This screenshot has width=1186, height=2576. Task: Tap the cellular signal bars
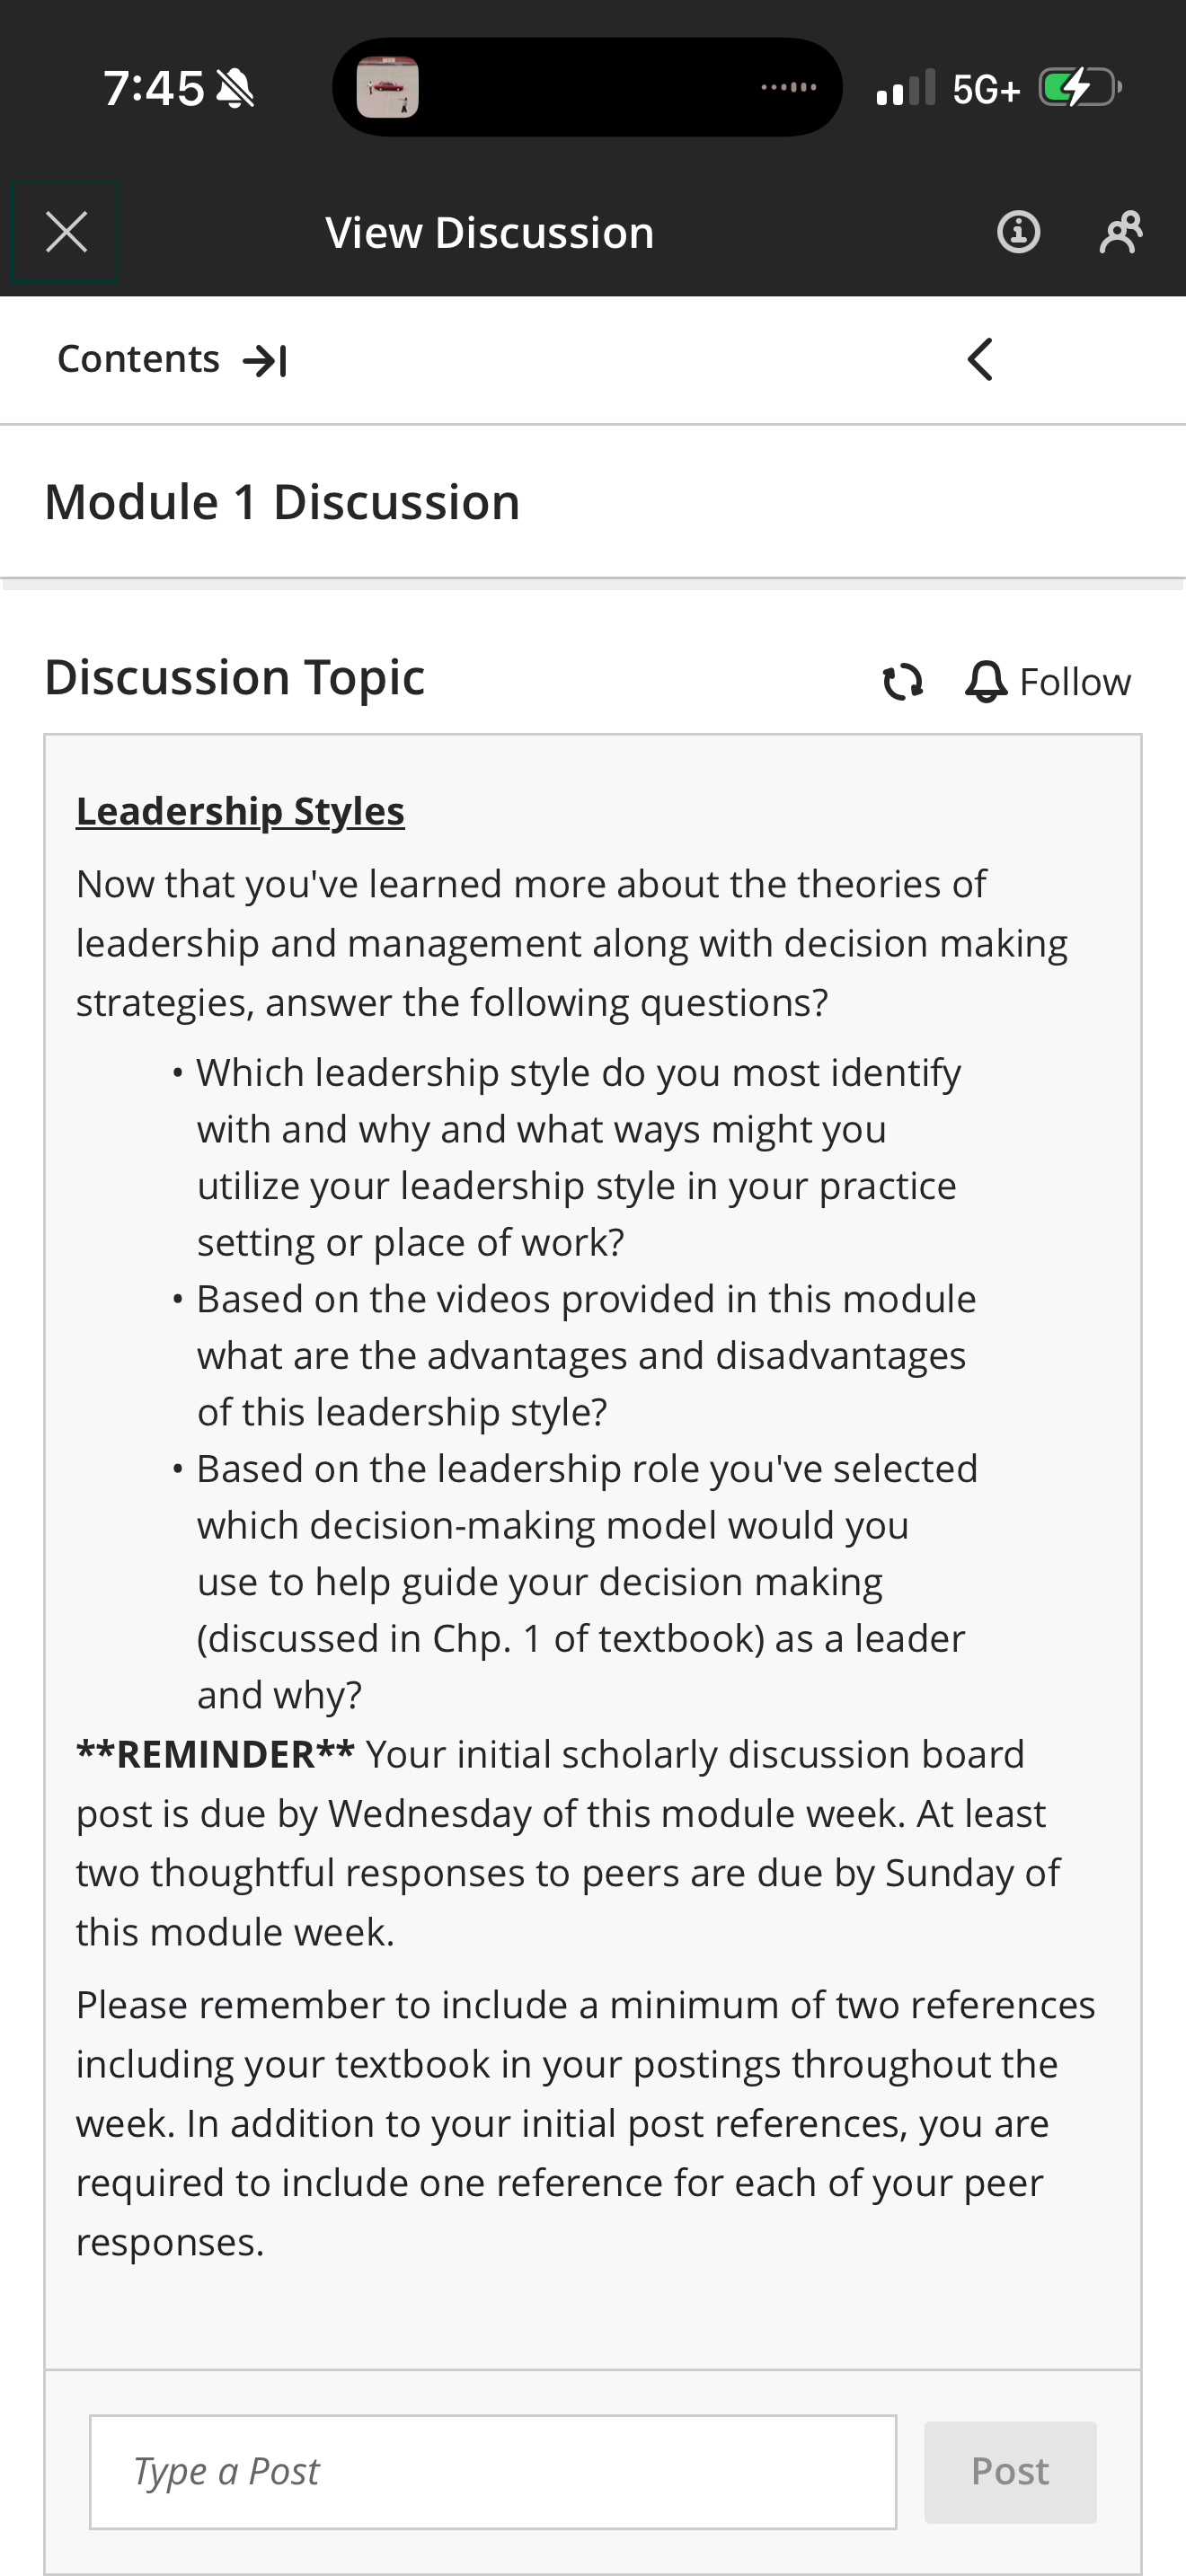(905, 88)
